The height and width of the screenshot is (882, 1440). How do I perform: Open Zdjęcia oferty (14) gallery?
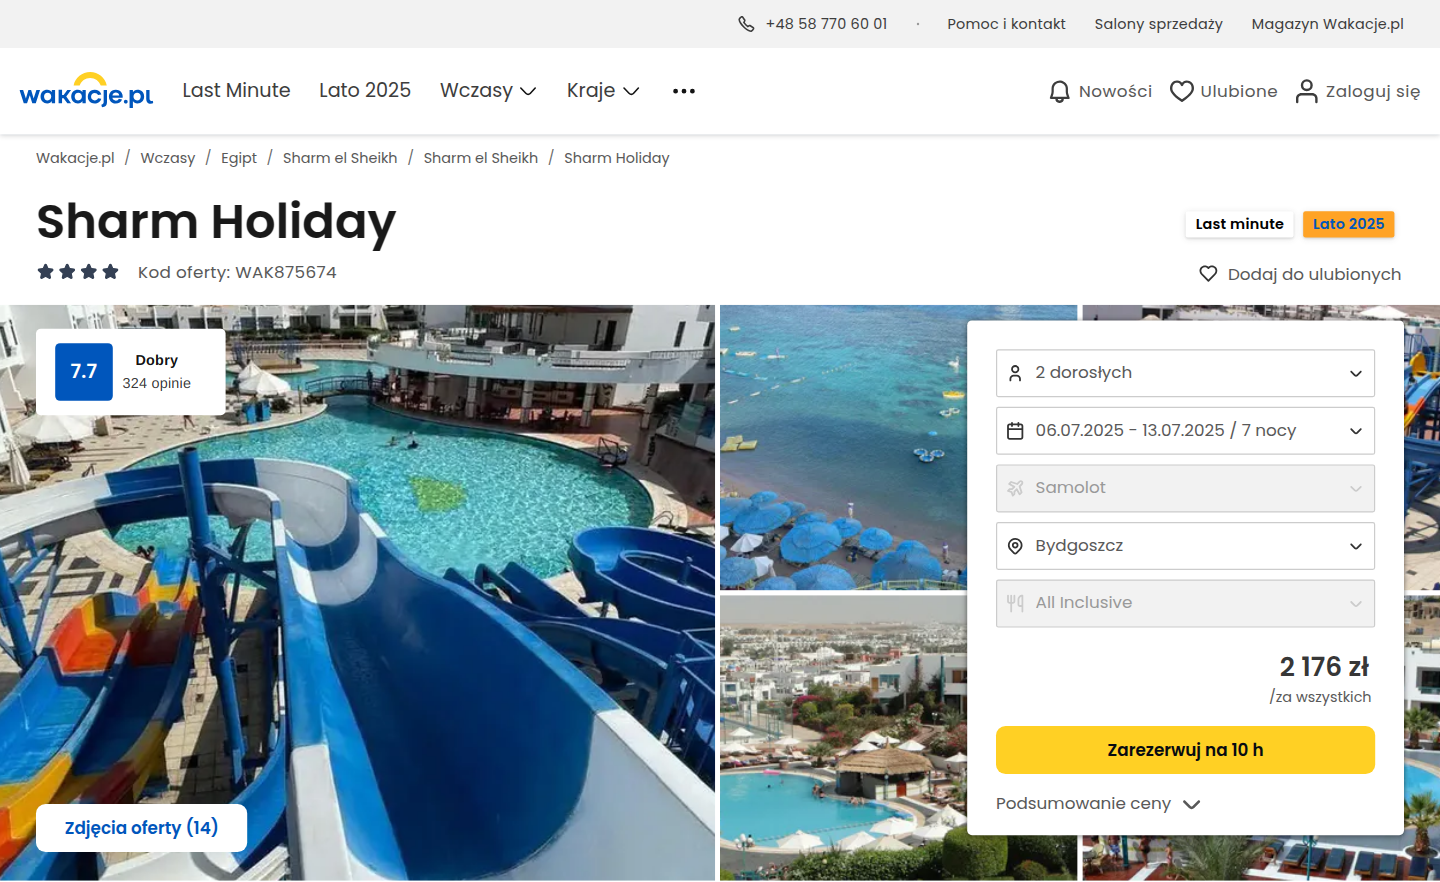click(141, 828)
